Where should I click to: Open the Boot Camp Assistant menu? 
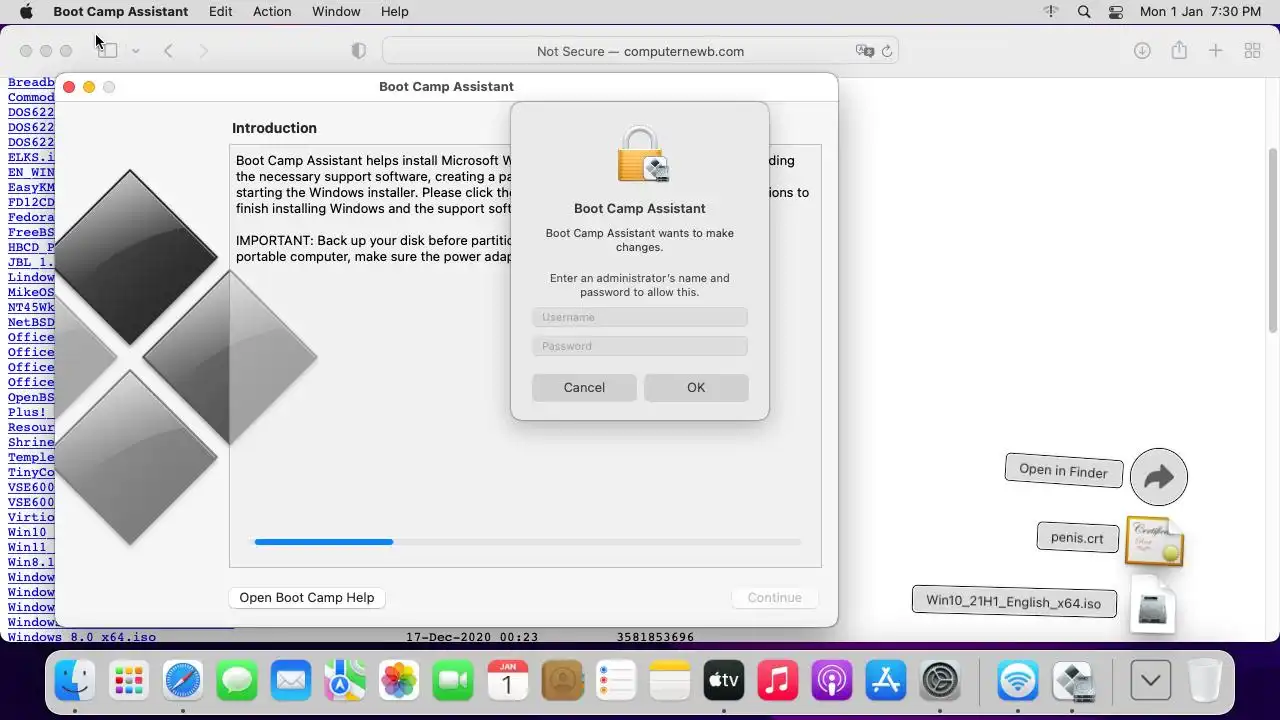pos(120,12)
